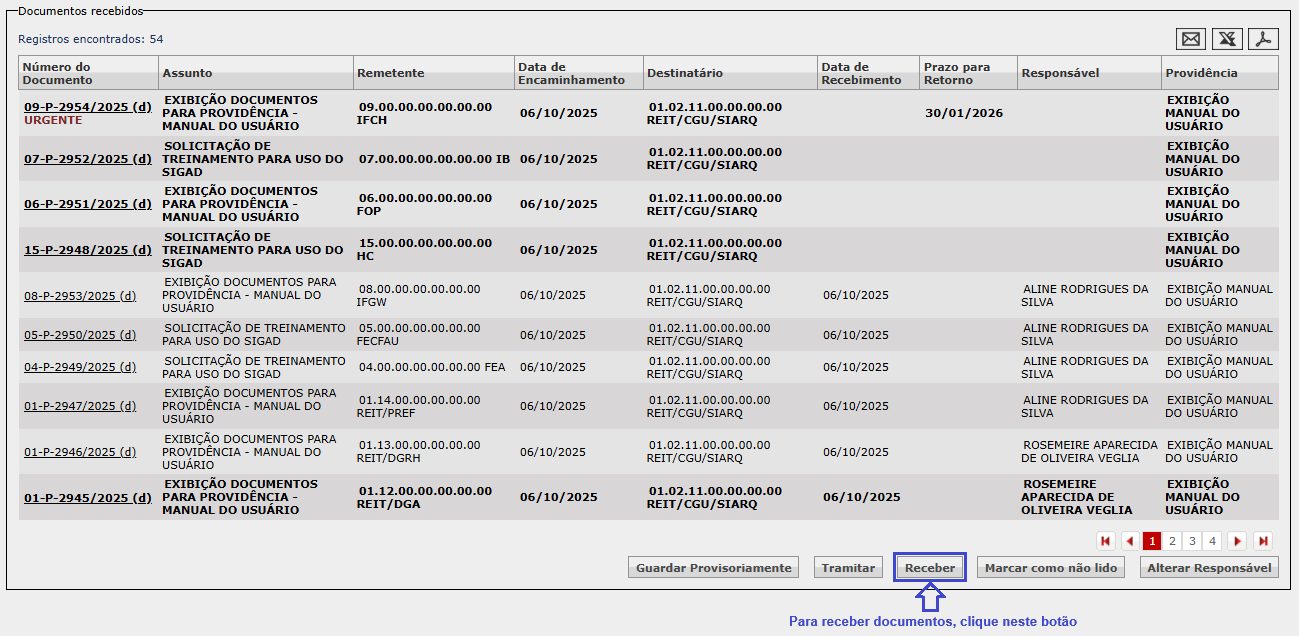1299x636 pixels.
Task: Open urgent document 09-P-2954/2025
Action: click(87, 107)
